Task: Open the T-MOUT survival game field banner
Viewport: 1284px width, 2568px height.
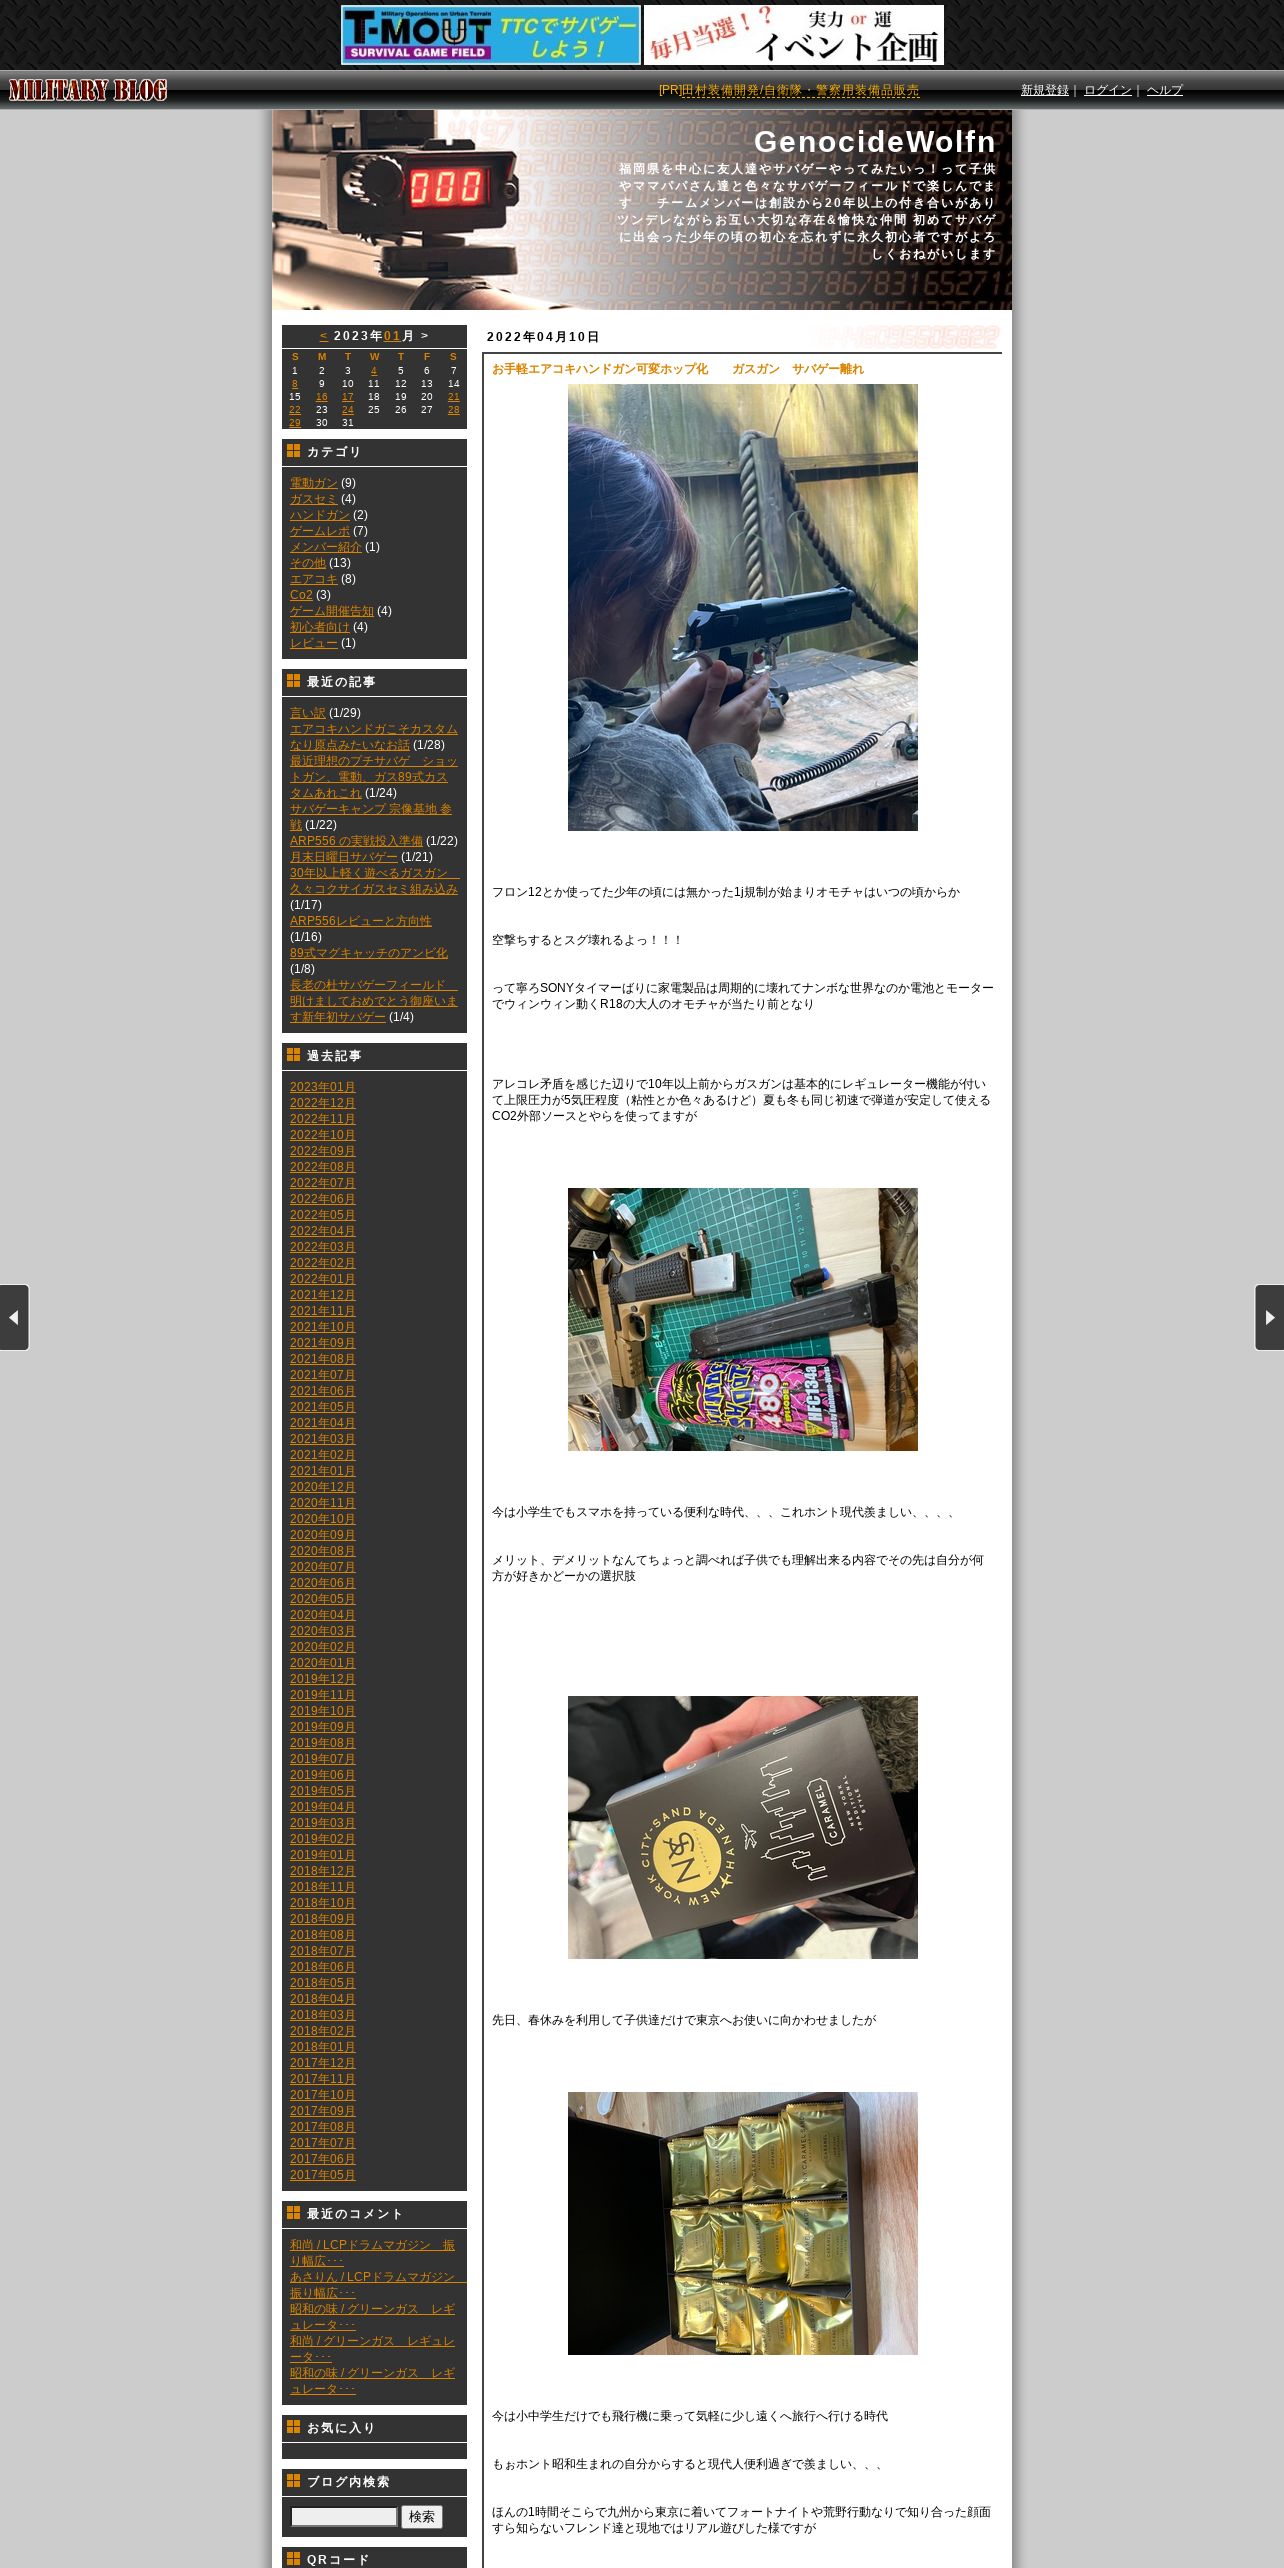Action: [x=491, y=35]
